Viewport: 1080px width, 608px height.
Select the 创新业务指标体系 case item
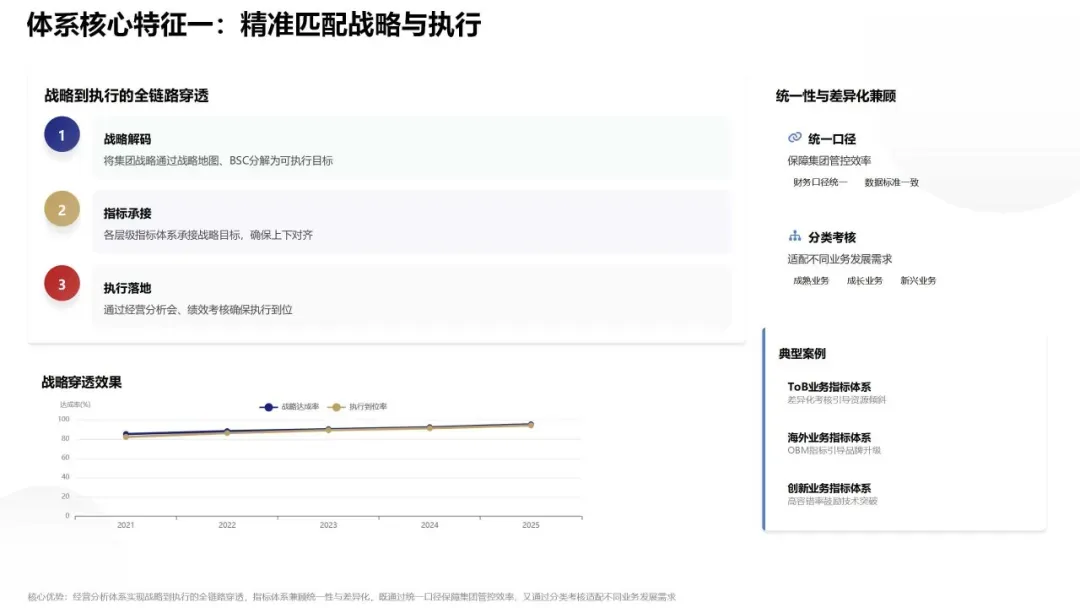click(829, 488)
